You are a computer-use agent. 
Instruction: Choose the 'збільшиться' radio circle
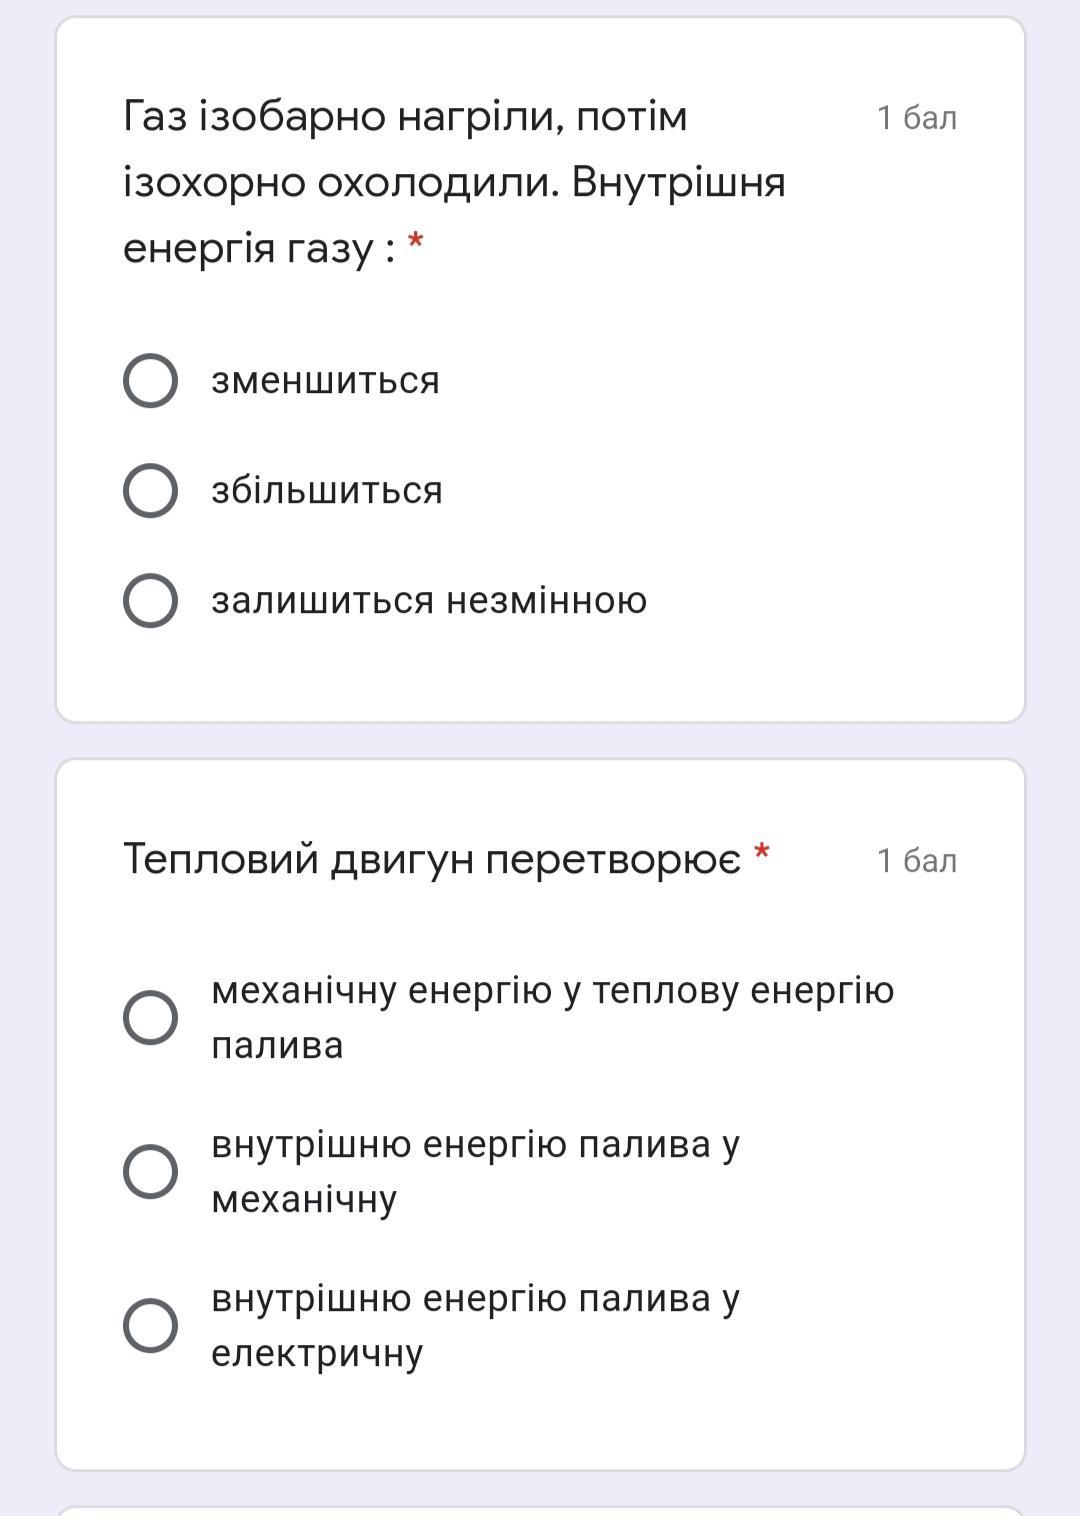click(150, 491)
